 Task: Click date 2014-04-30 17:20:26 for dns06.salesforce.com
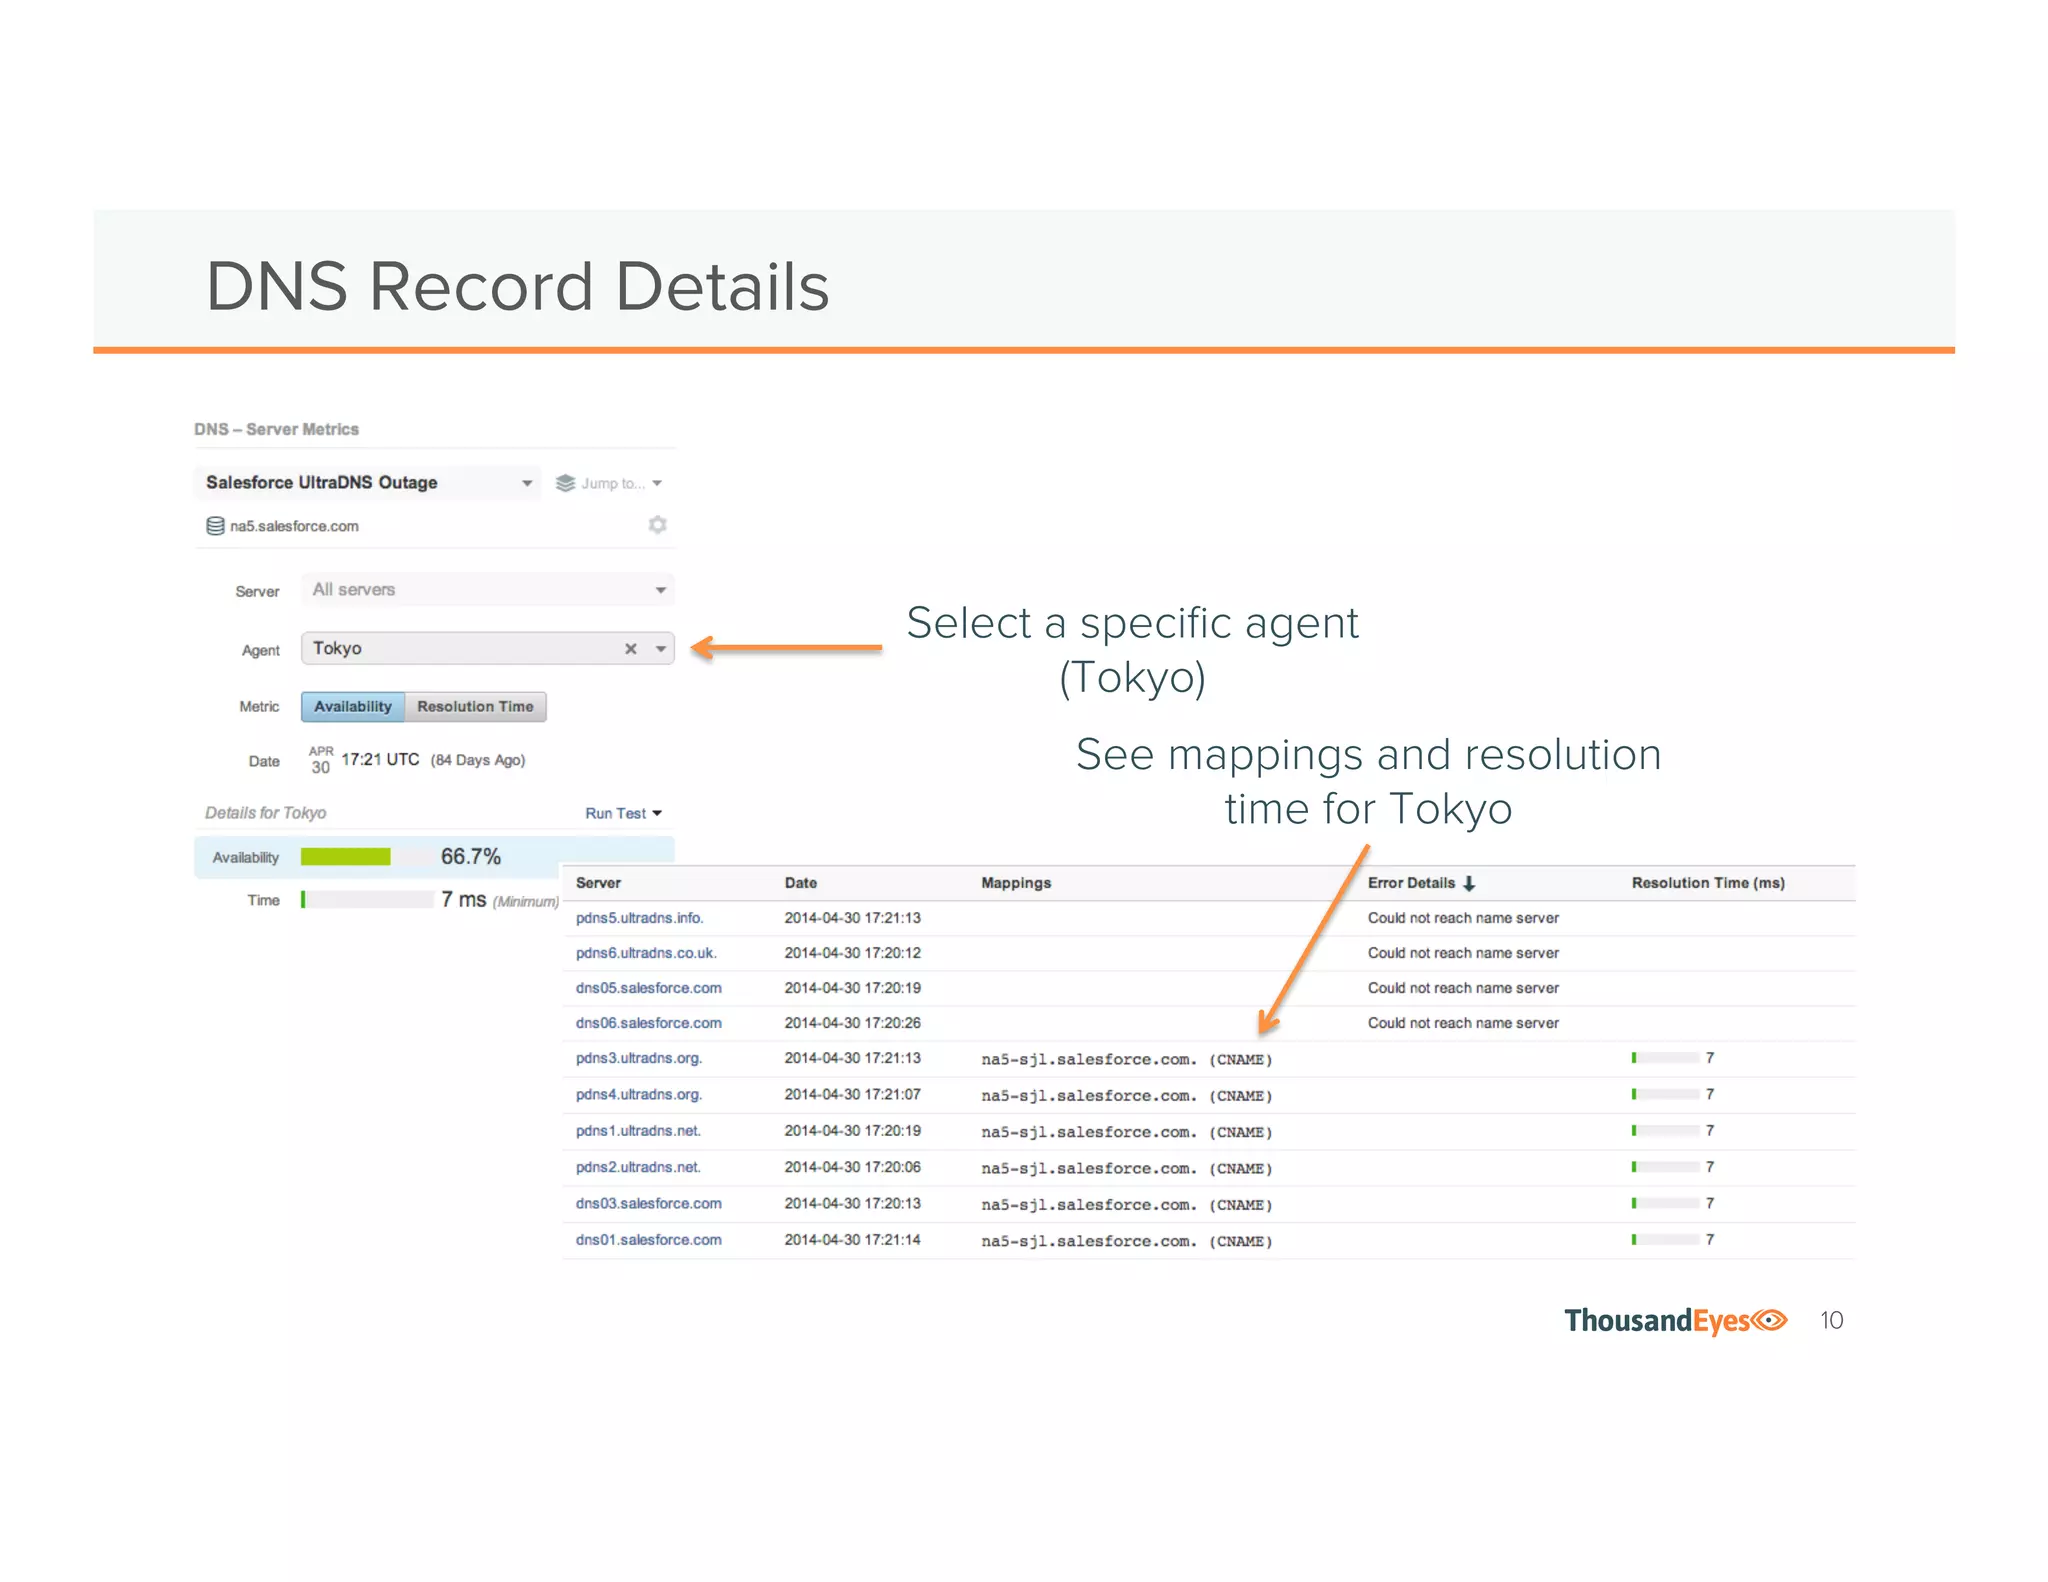coord(852,1023)
